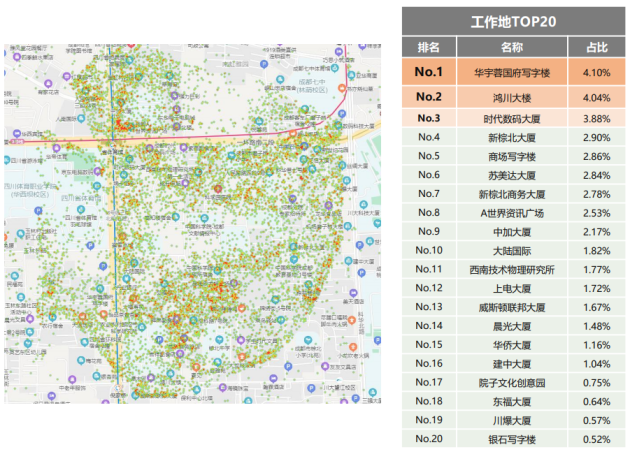Click the 工作地TOP20 table title
Screen dimensions: 630x454
(x=513, y=21)
